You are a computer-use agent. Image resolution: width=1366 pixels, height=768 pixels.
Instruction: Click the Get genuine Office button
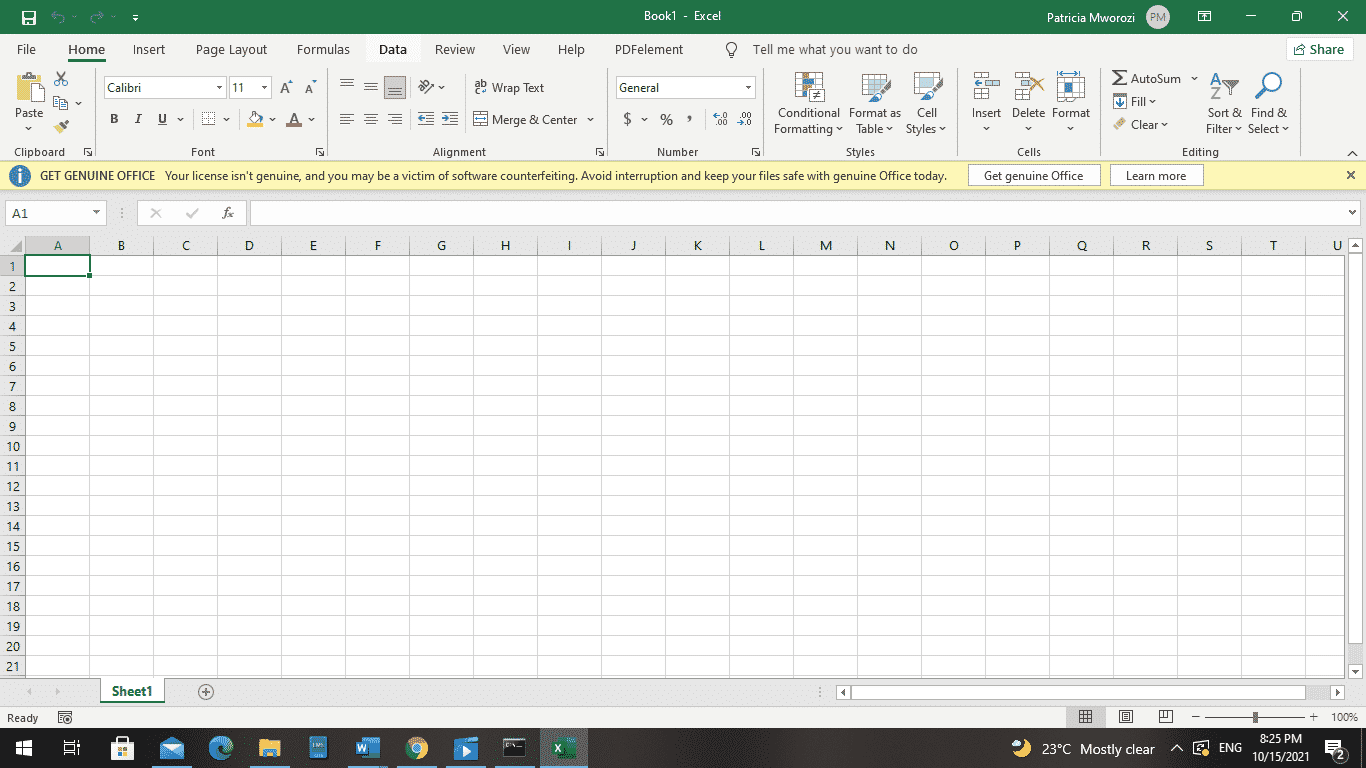[1034, 175]
